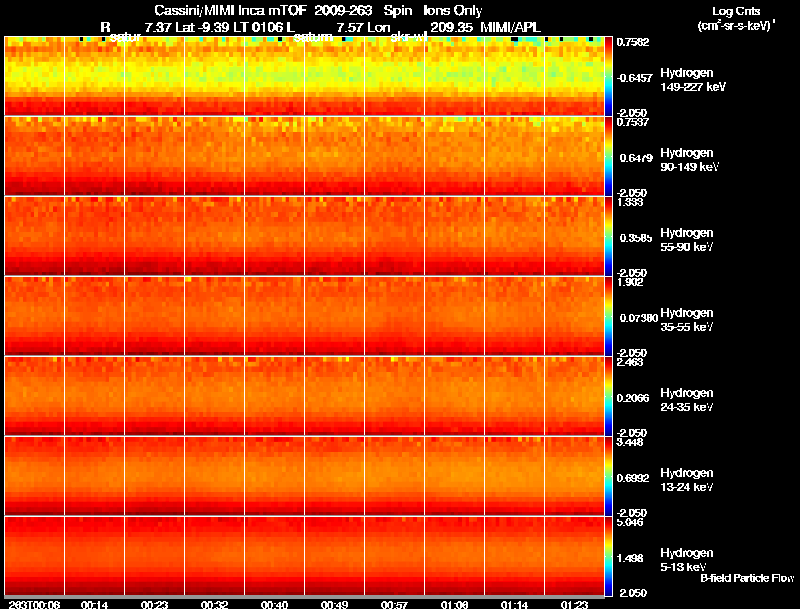Click the 263T00:06 time axis label
Viewport: 800px width, 609px height.
coord(34,604)
